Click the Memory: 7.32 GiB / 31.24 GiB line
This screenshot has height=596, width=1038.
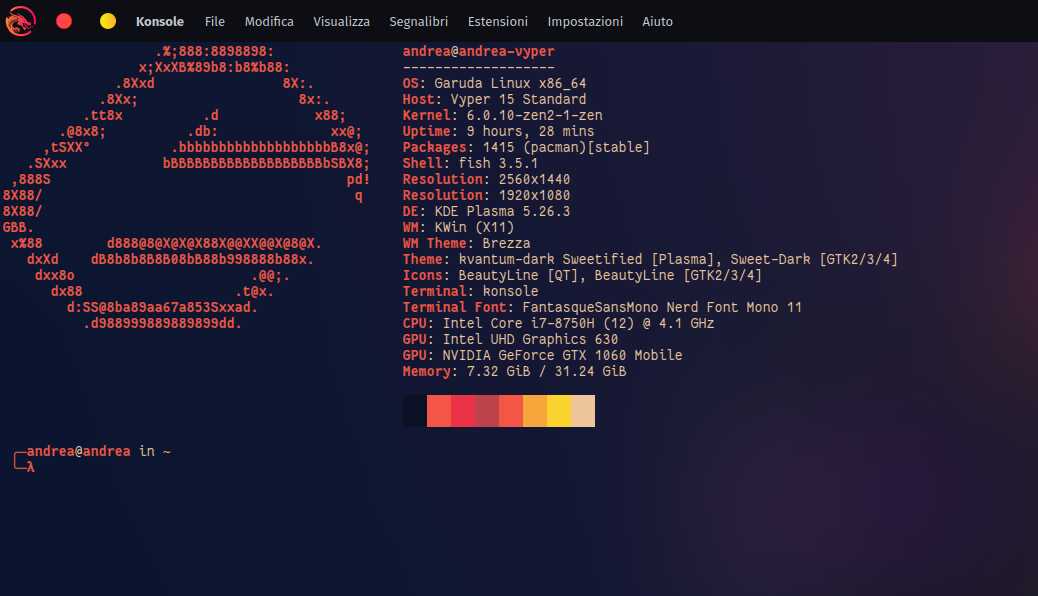tap(514, 371)
